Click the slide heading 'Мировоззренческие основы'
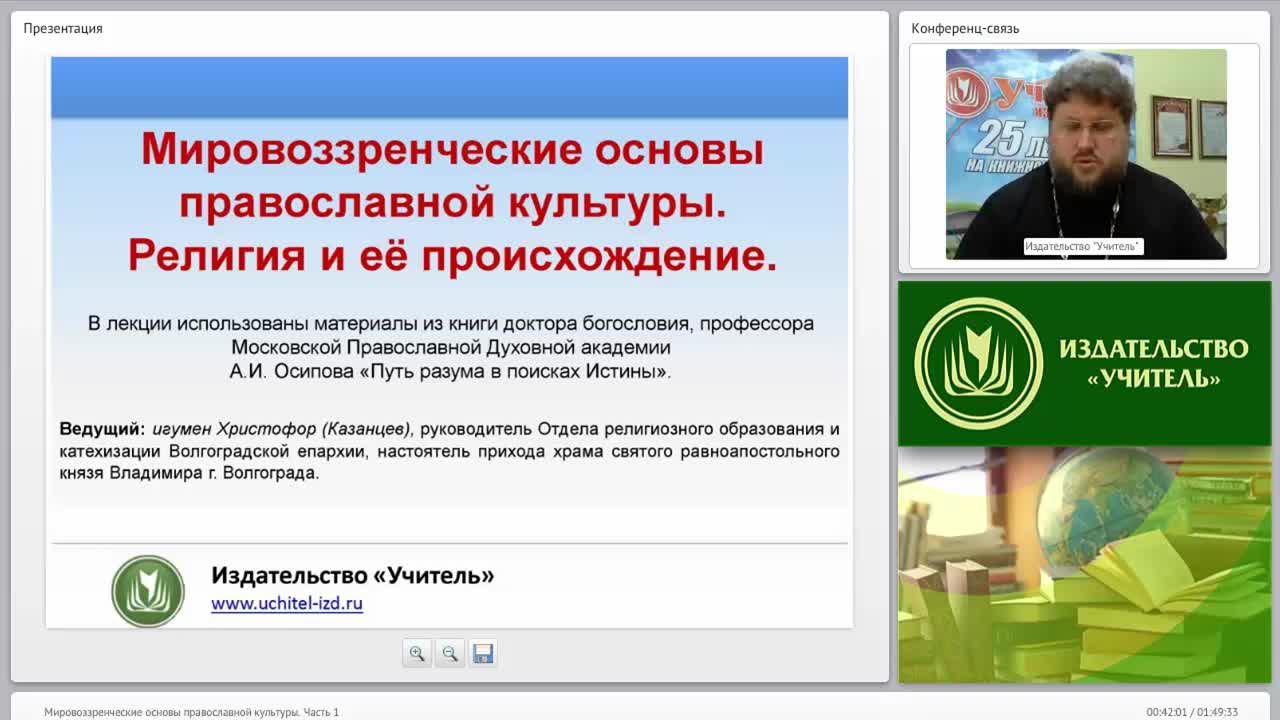1280x720 pixels. pos(452,150)
